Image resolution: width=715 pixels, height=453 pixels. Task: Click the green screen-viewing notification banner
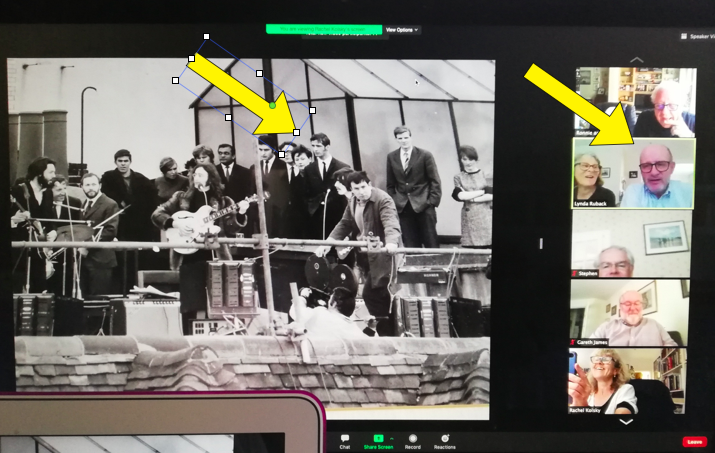(324, 29)
